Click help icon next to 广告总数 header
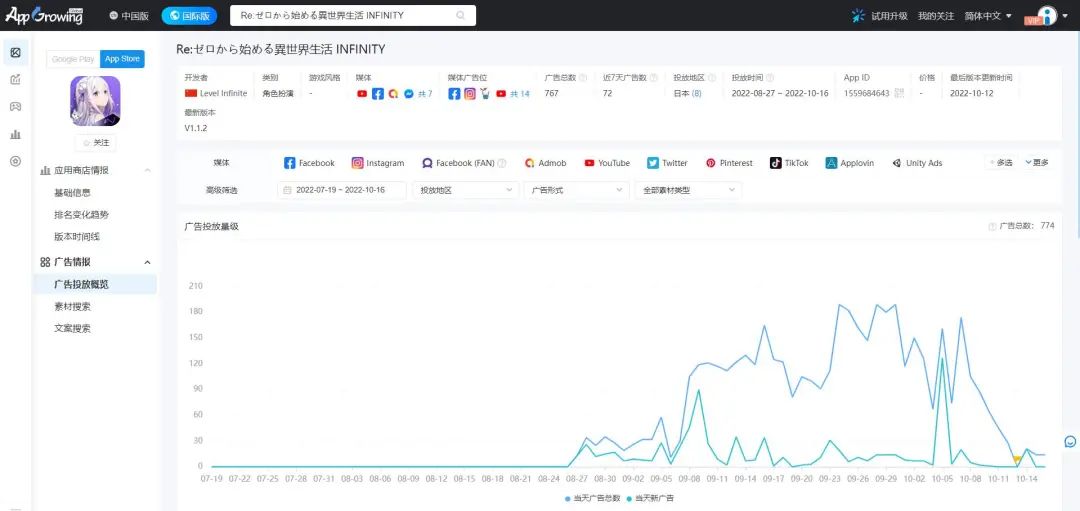 tap(583, 78)
